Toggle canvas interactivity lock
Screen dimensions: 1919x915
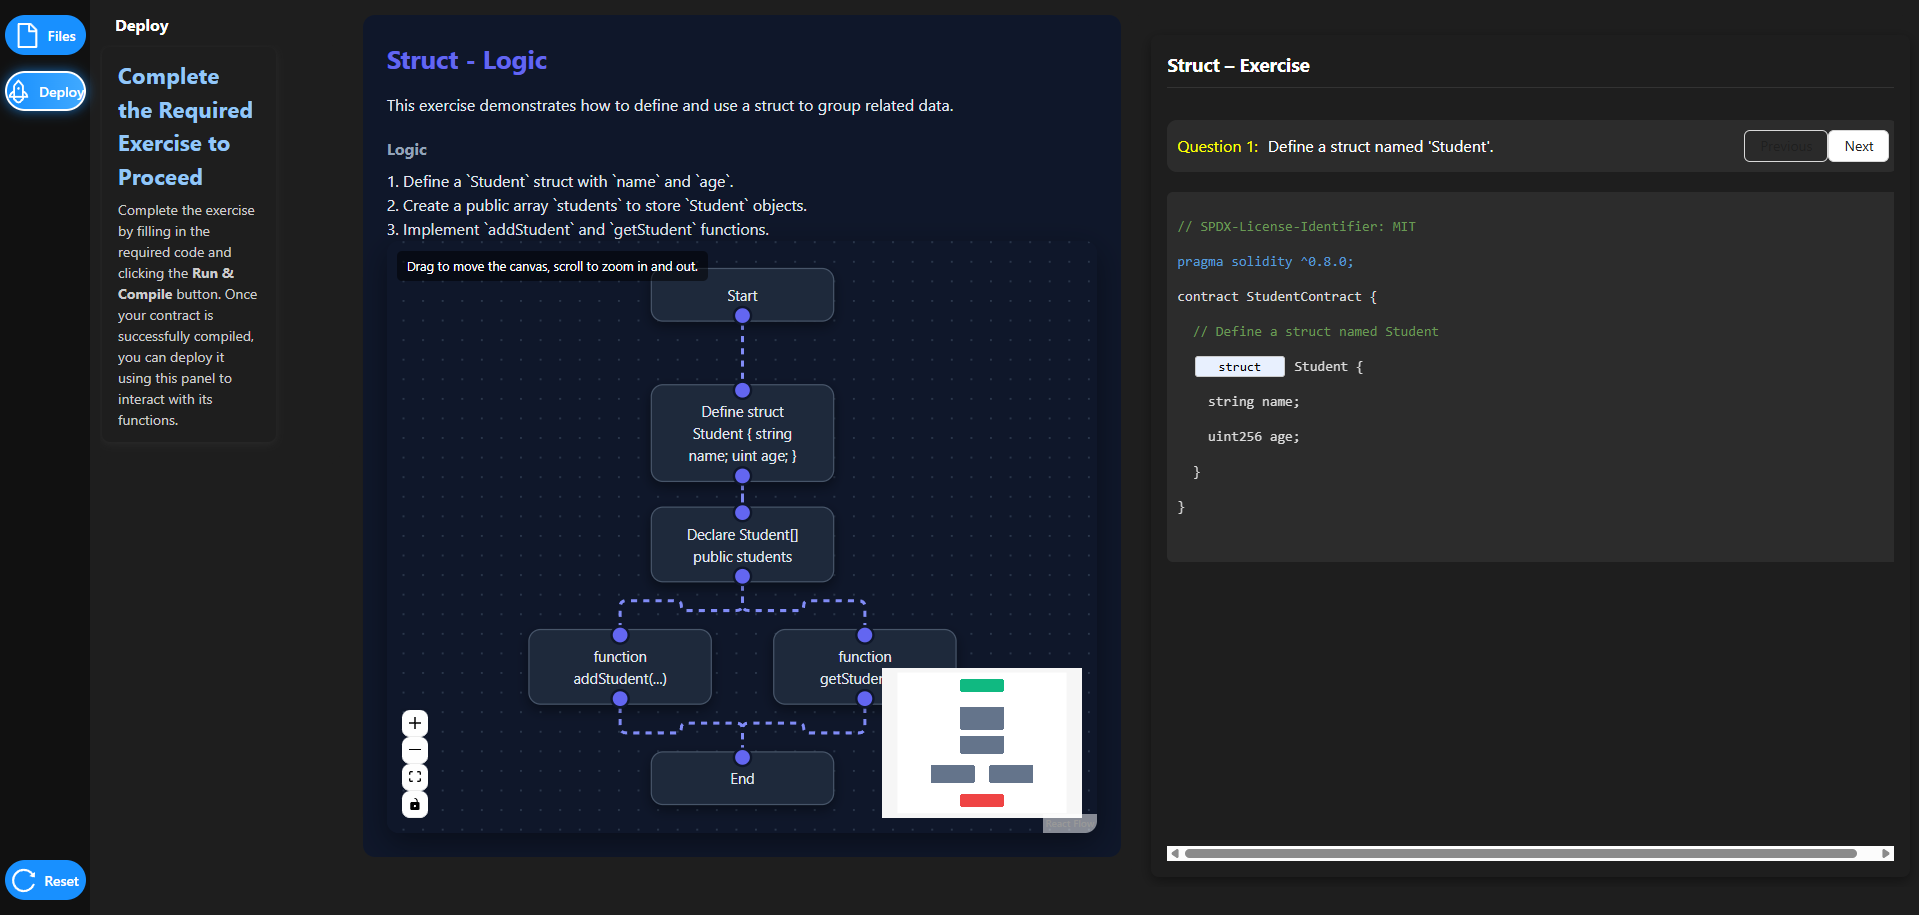(x=415, y=804)
